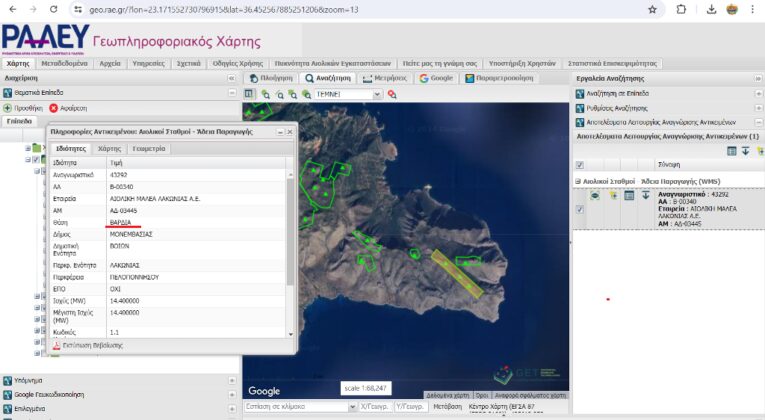Switch to Χάρτης tab in info popup
This screenshot has height=420, width=765.
click(x=109, y=149)
